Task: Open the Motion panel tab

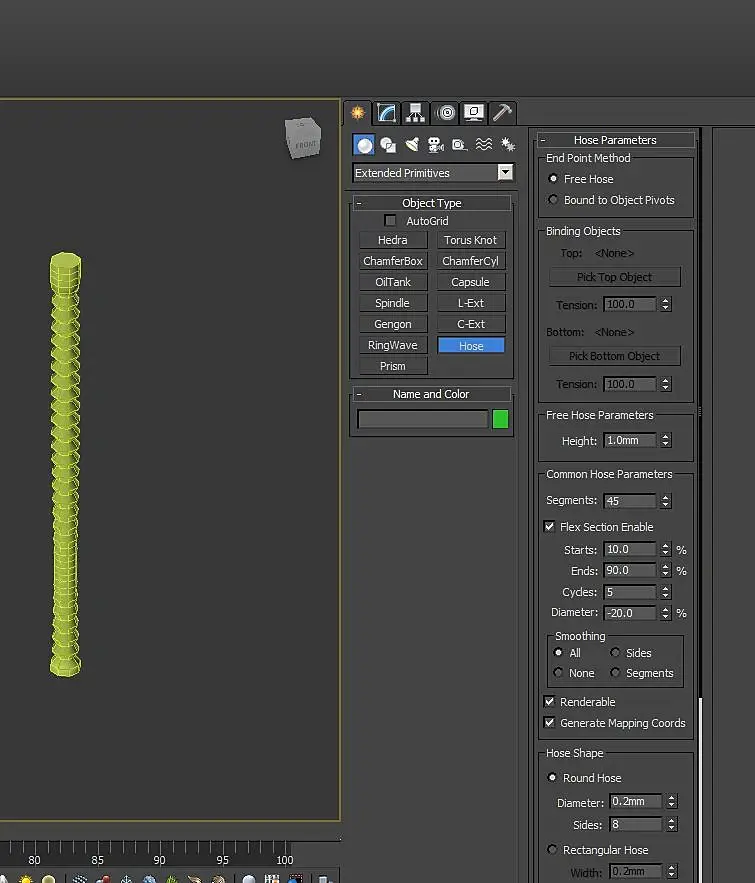Action: pyautogui.click(x=445, y=113)
